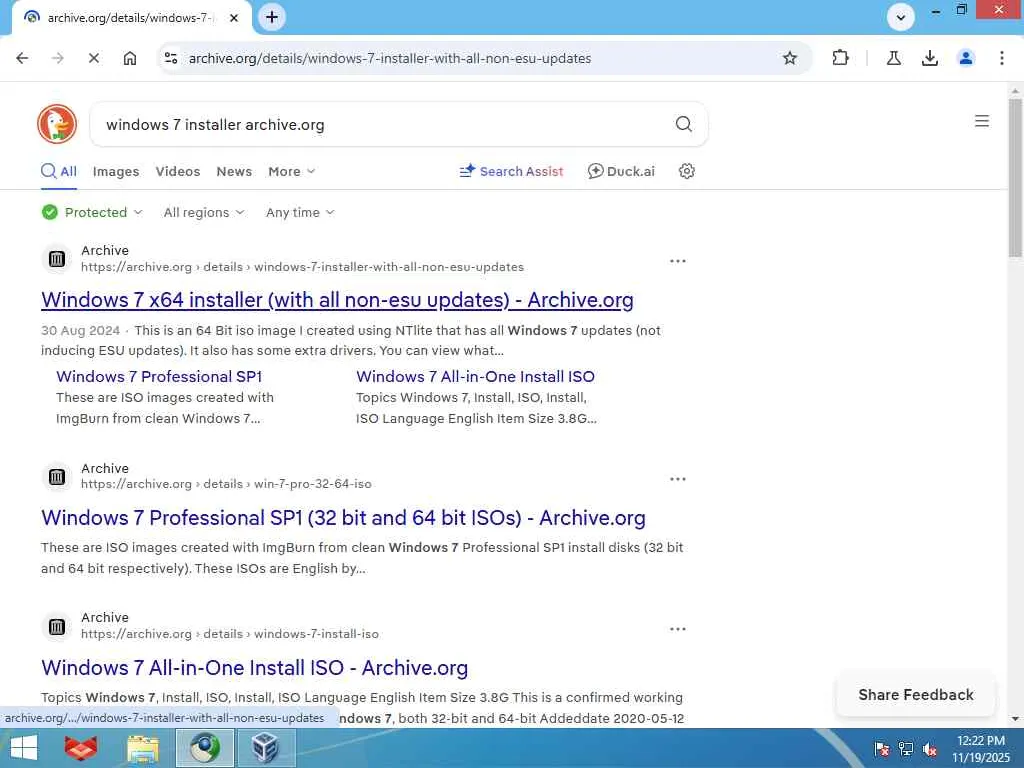The height and width of the screenshot is (768, 1024).
Task: Click the browser address bar URL
Action: click(x=390, y=58)
